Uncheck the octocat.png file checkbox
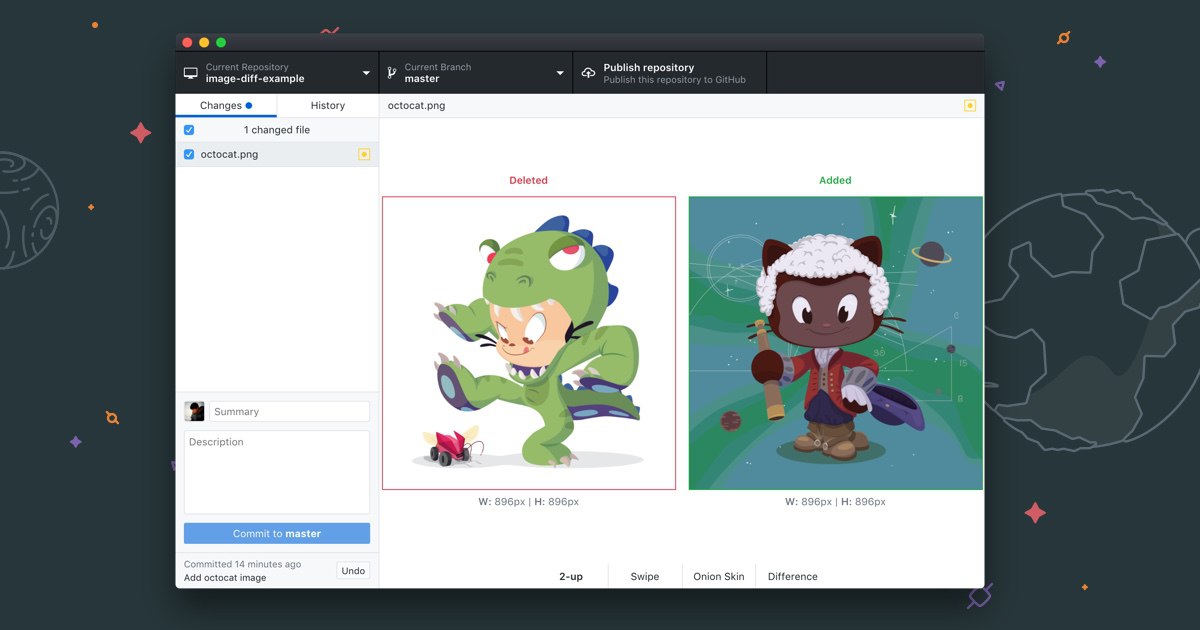Image resolution: width=1200 pixels, height=630 pixels. 189,154
